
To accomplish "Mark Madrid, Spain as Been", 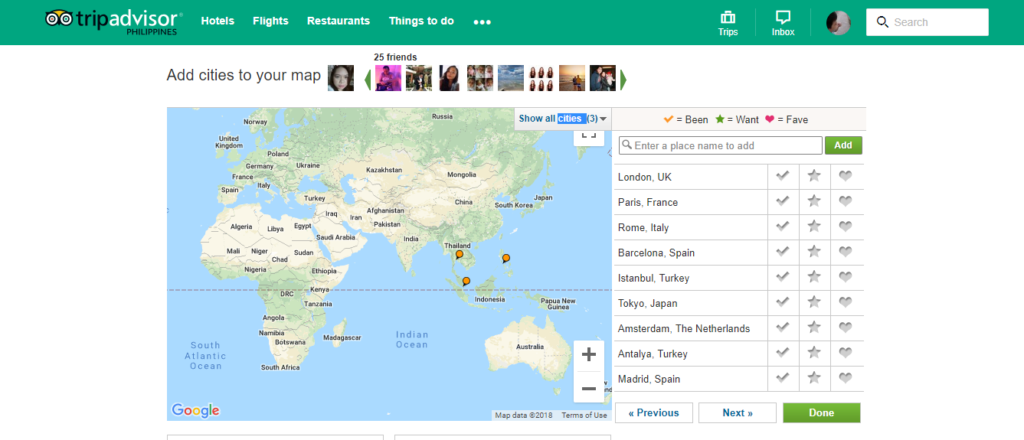I will [x=782, y=378].
